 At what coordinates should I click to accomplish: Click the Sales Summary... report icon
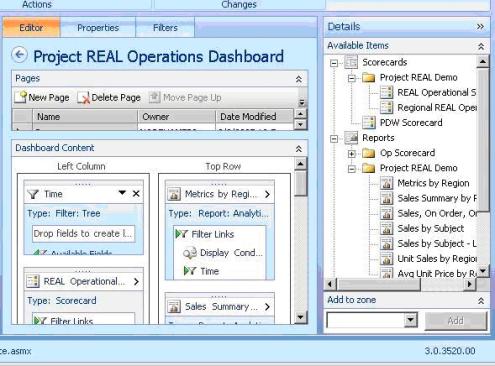click(x=174, y=306)
